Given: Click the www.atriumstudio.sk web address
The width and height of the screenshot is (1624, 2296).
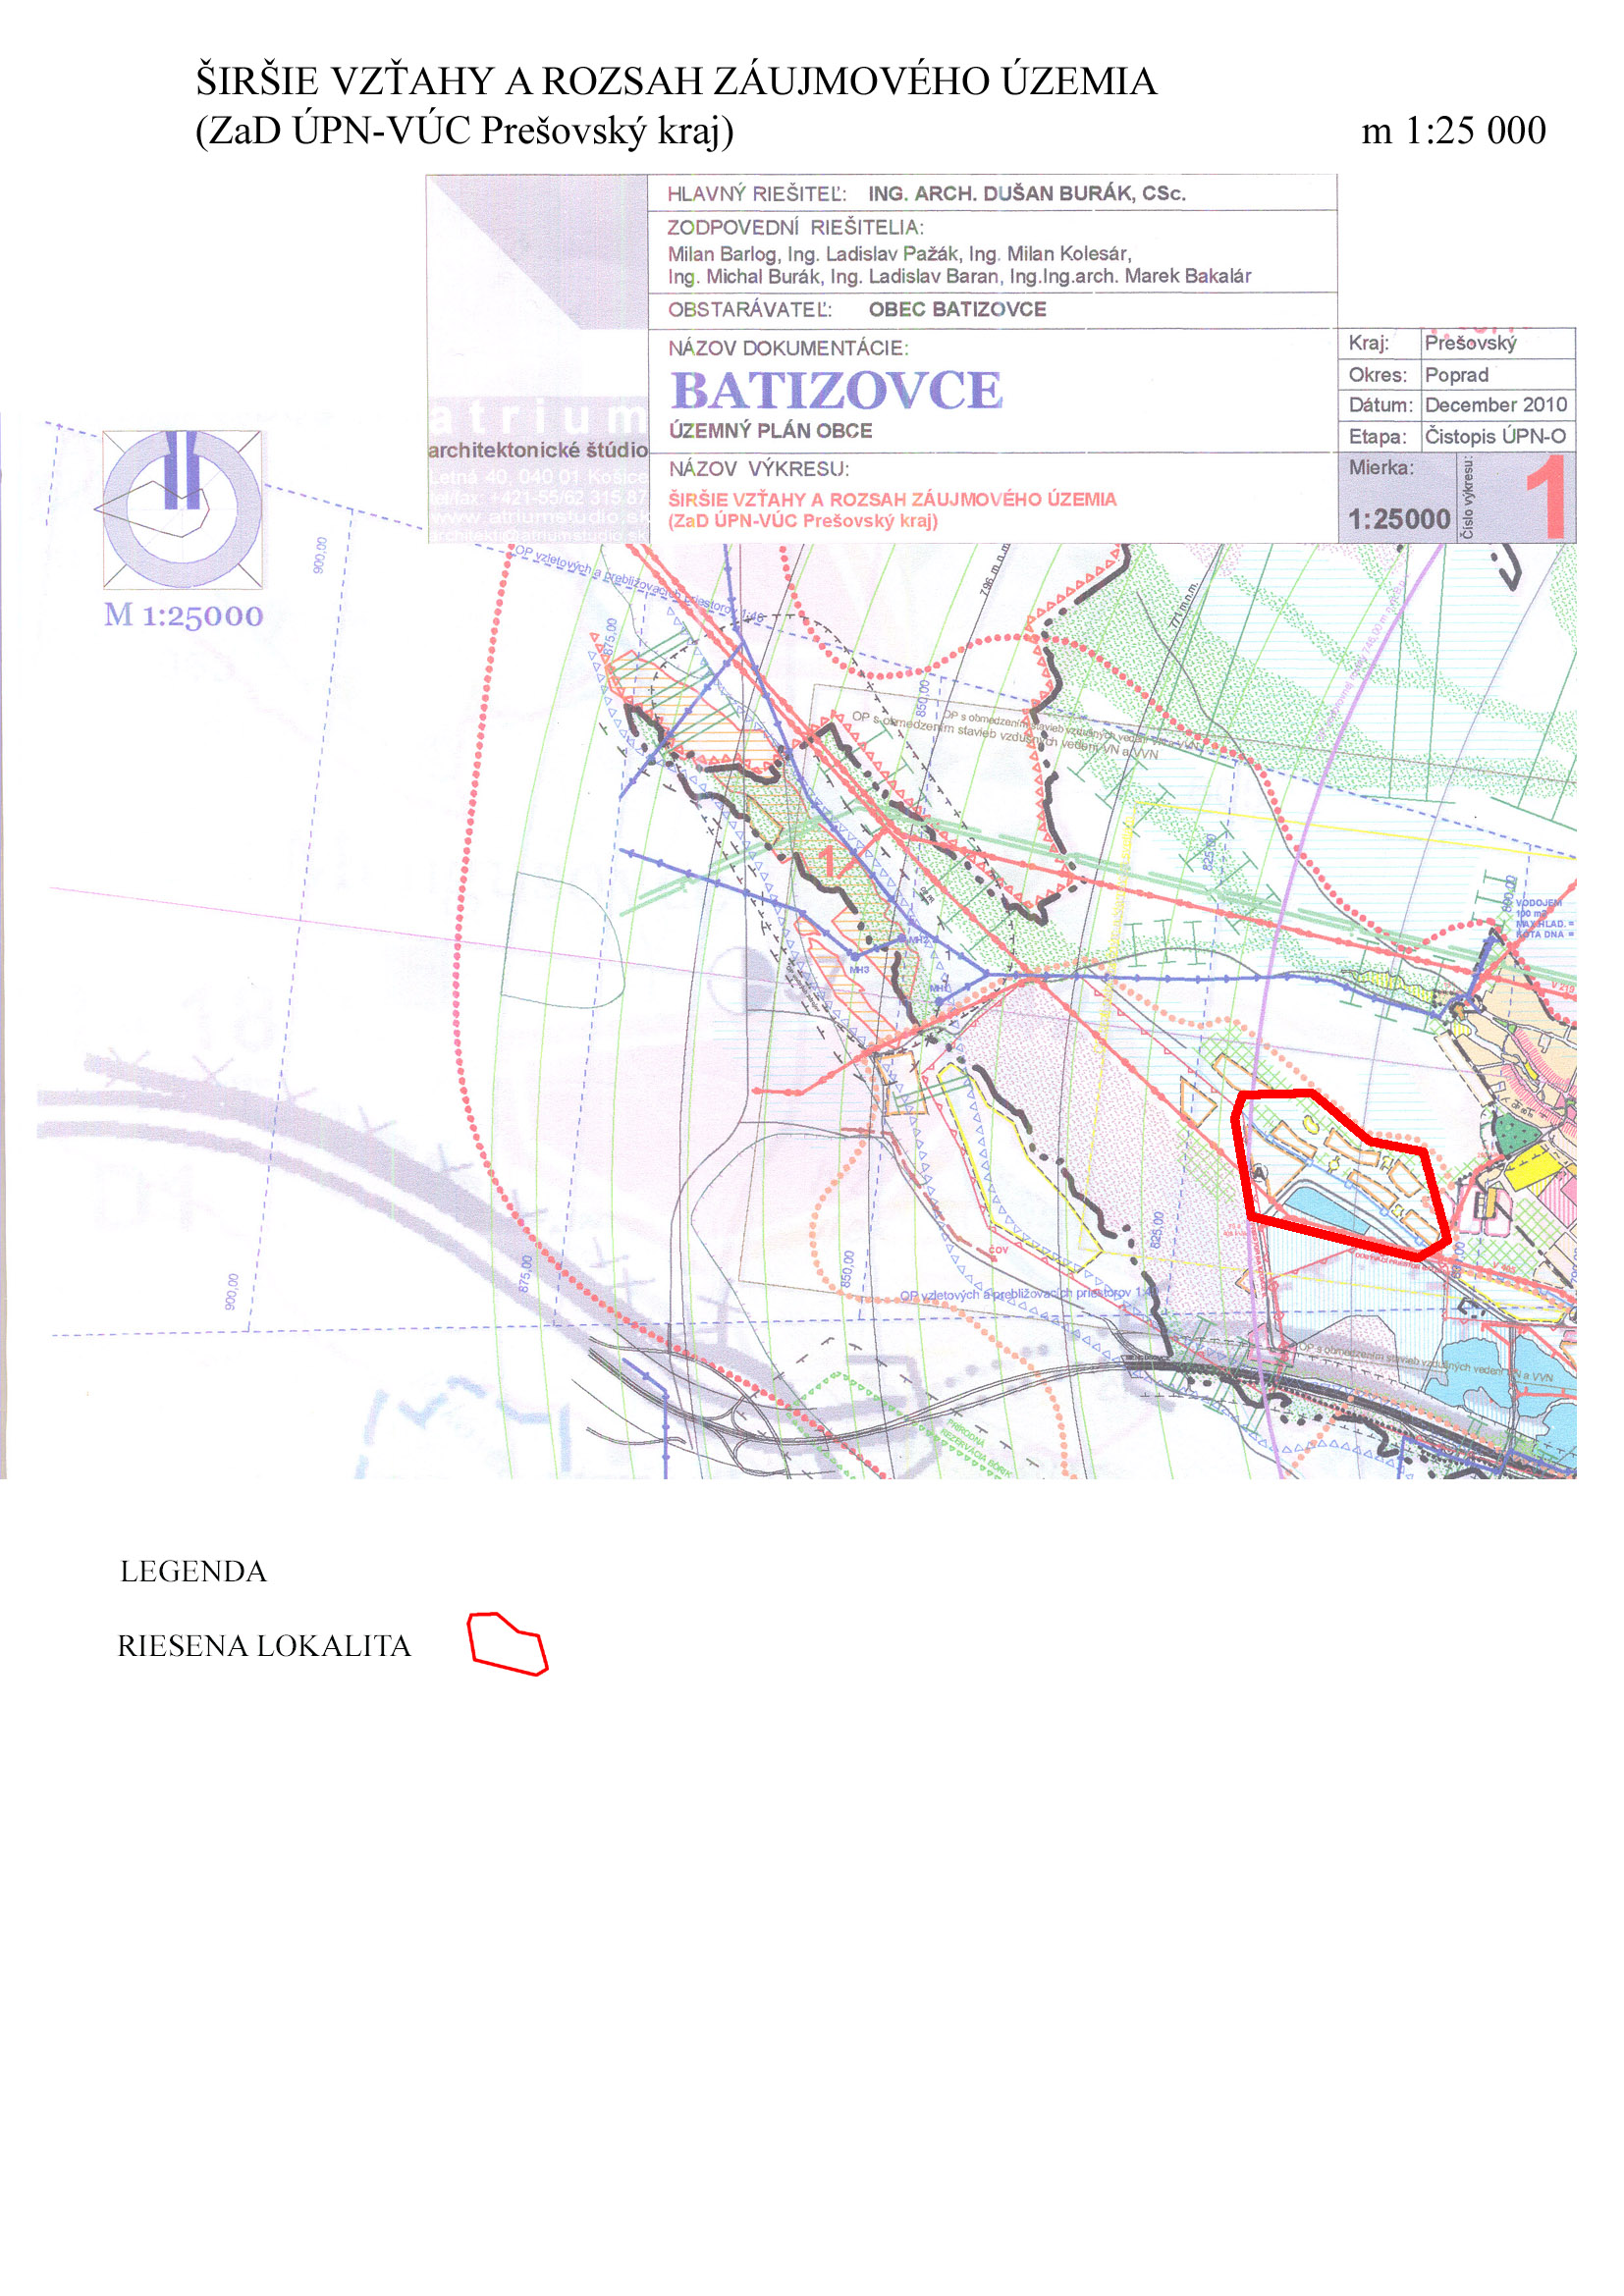Looking at the screenshot, I should click(539, 517).
